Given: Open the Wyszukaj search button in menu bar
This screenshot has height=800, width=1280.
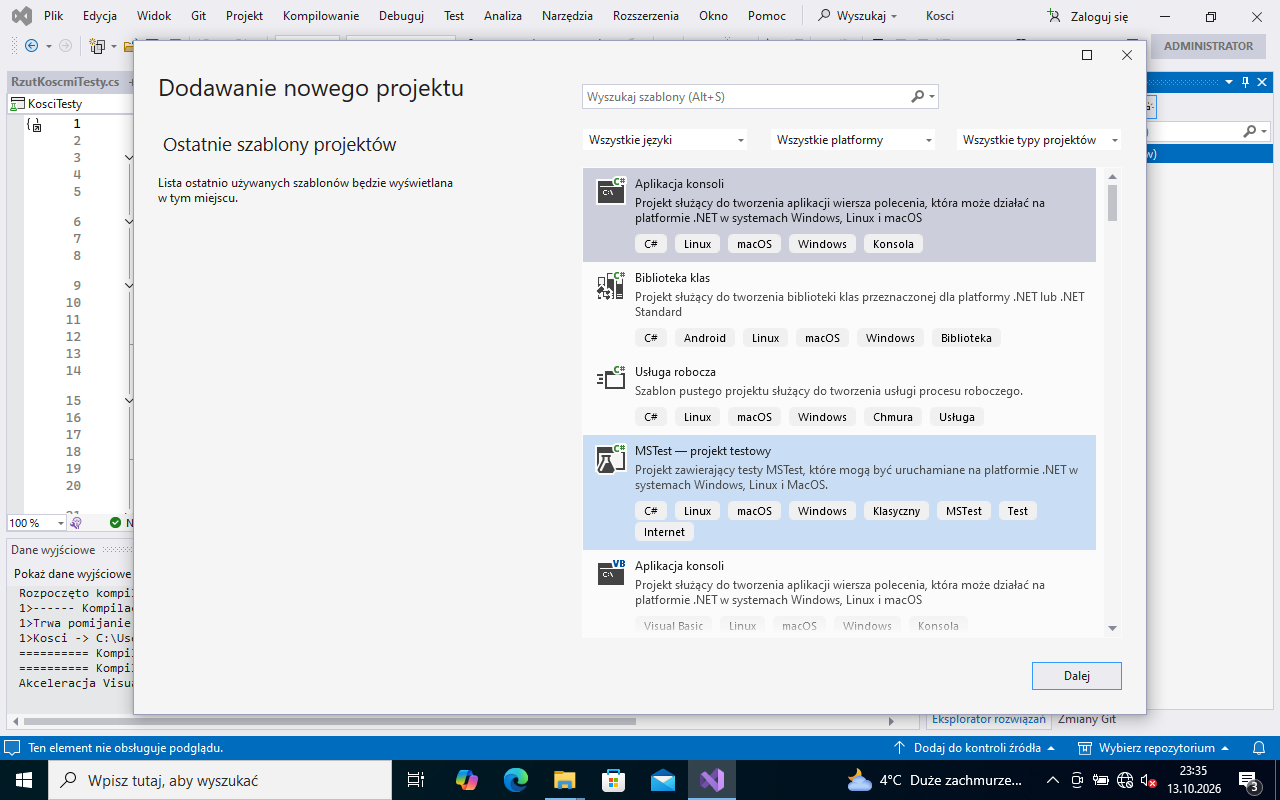Looking at the screenshot, I should (857, 16).
